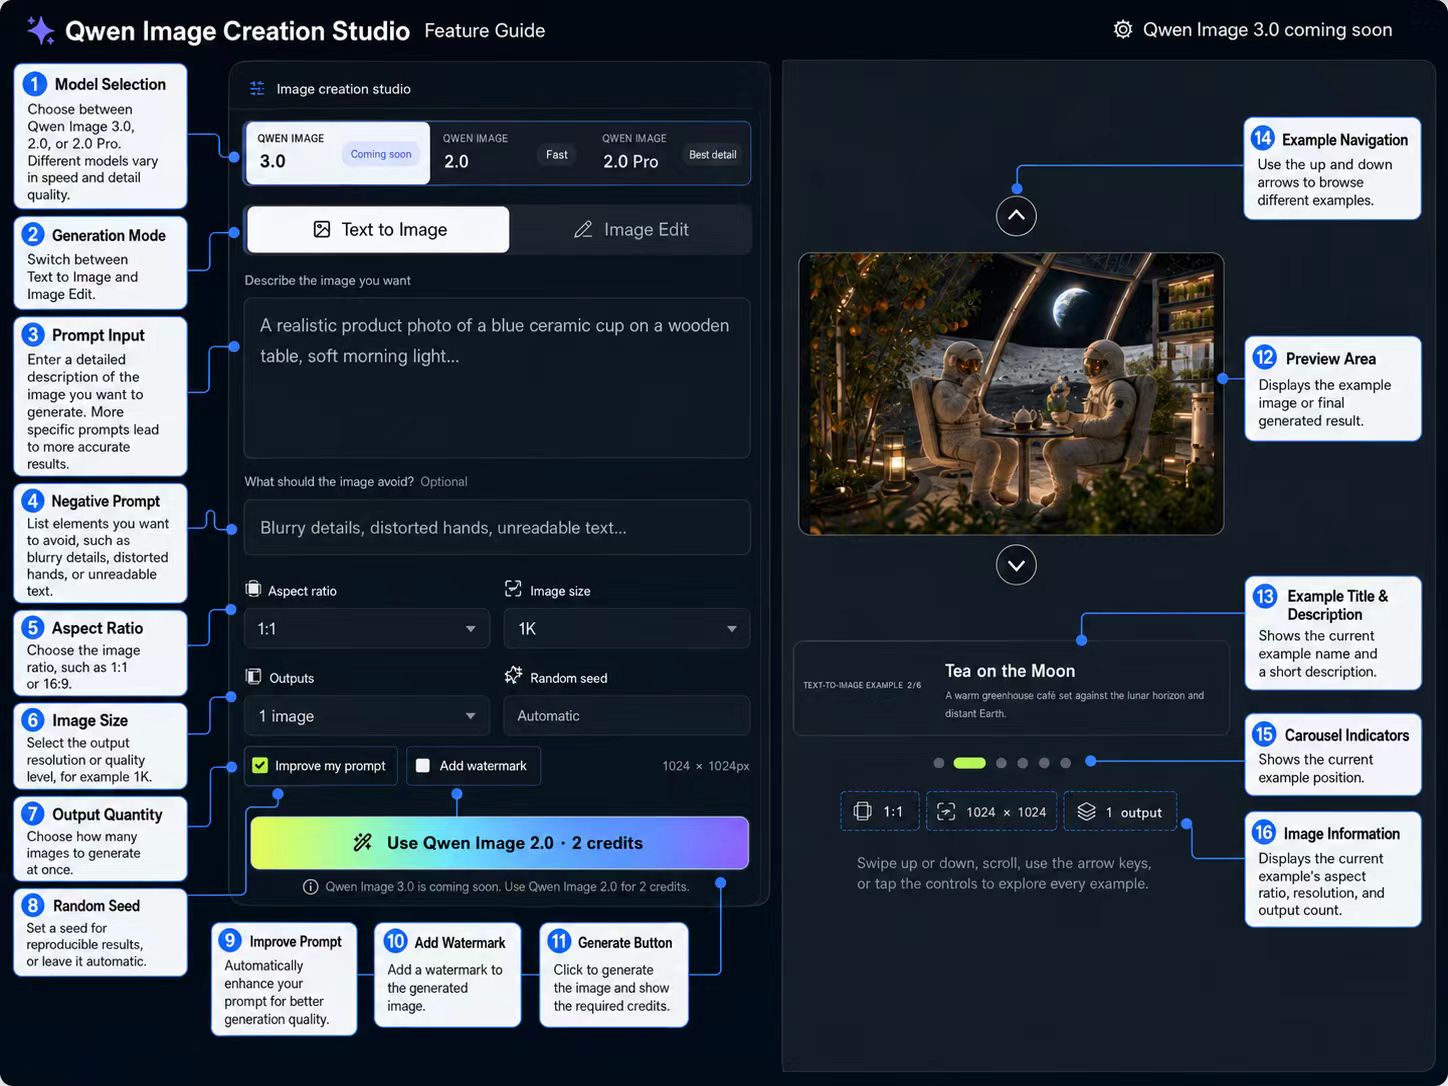The height and width of the screenshot is (1086, 1448).
Task: Click the resolution icon in the 1024 × 1024 chip
Action: point(945,811)
